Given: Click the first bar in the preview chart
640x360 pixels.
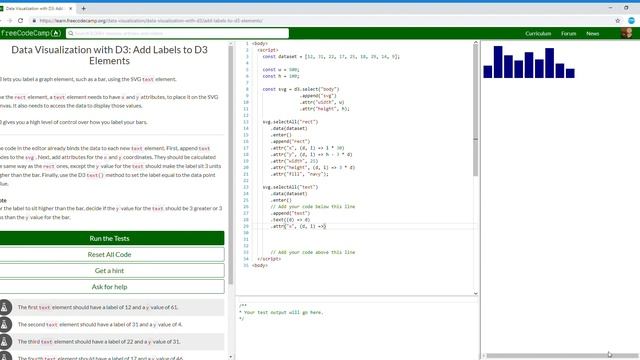Looking at the screenshot, I should point(488,71).
